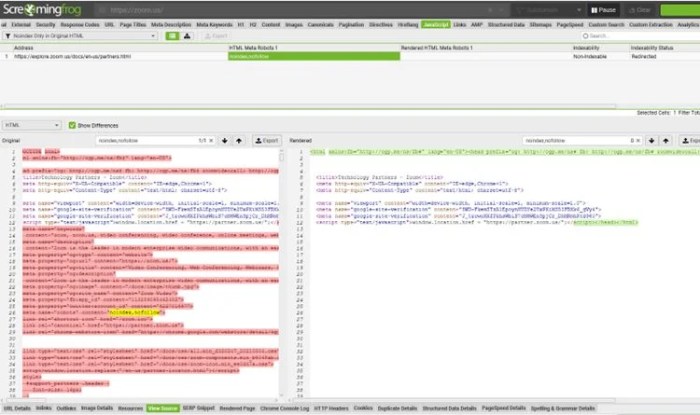
Task: Jump to previous match arrow in Original pane
Action: pos(239,141)
